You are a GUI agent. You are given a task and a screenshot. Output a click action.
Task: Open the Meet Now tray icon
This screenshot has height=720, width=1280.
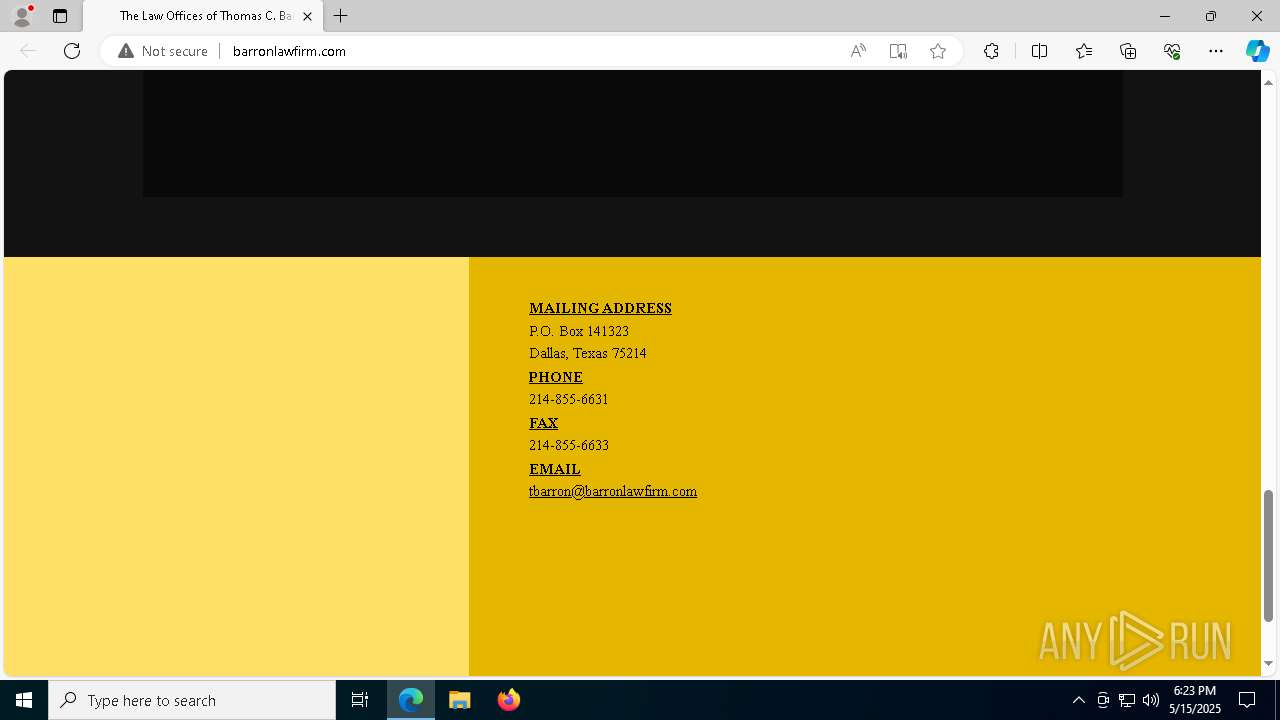[x=1103, y=700]
